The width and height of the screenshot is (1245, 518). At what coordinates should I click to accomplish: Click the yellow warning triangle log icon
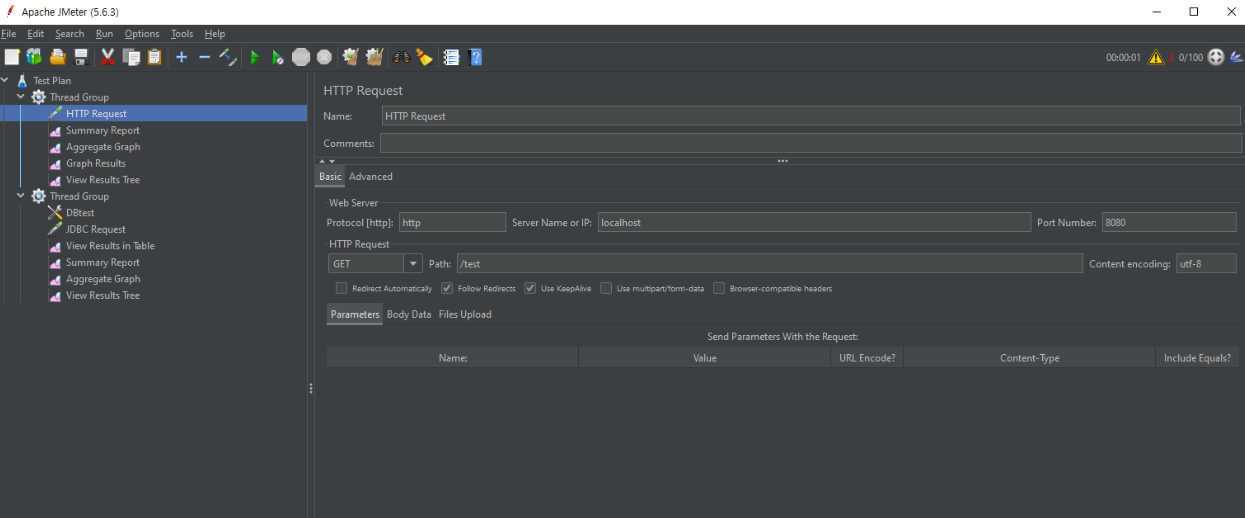(x=1155, y=57)
